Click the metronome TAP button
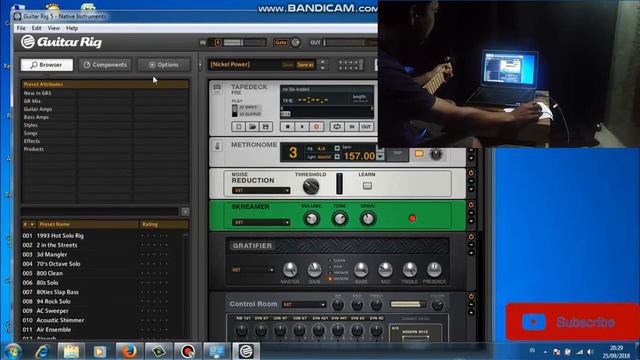Screen dimensions: 640x360 [x=398, y=153]
